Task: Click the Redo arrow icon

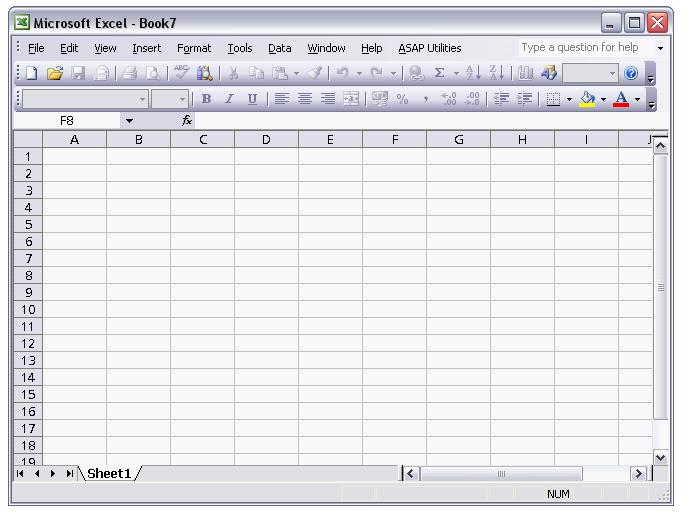Action: pos(377,73)
